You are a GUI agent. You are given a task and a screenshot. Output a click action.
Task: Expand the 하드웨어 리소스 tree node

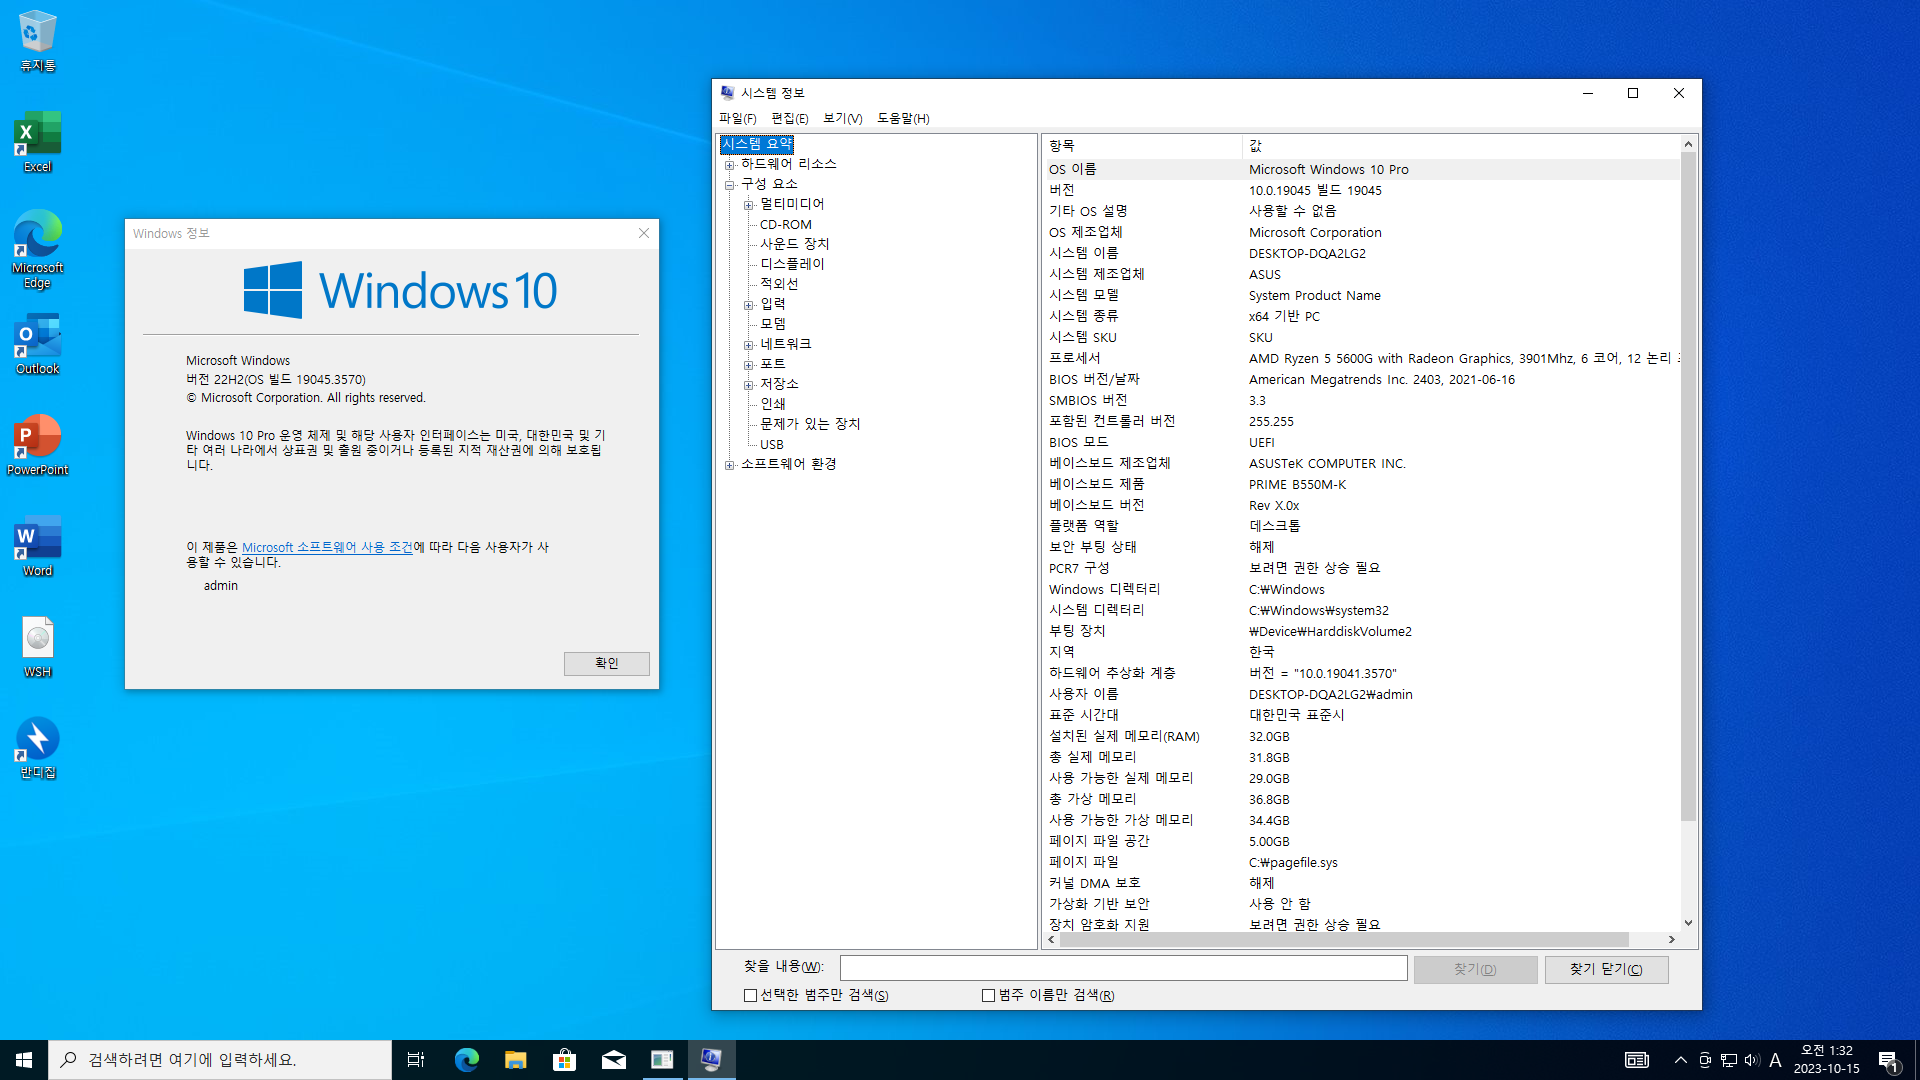pyautogui.click(x=730, y=165)
